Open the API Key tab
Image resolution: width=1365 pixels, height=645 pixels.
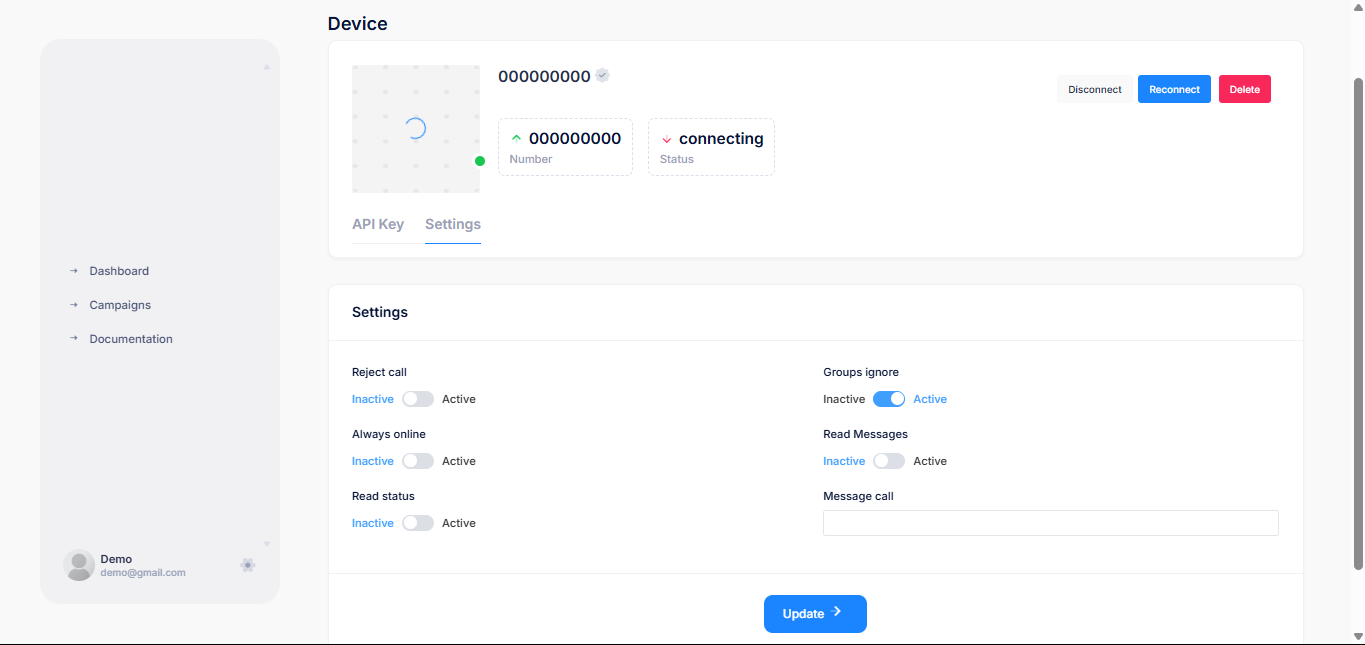(378, 224)
